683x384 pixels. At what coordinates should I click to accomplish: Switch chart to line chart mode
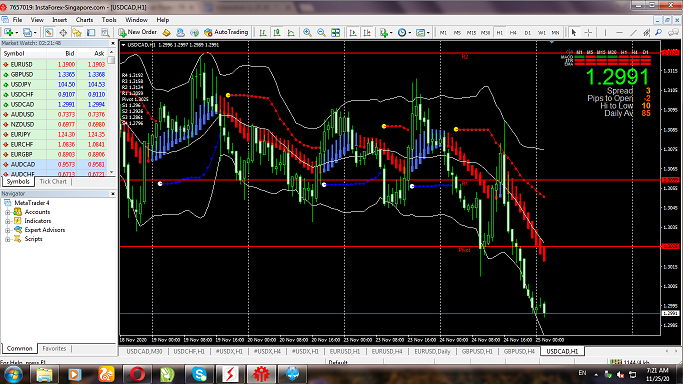click(291, 32)
